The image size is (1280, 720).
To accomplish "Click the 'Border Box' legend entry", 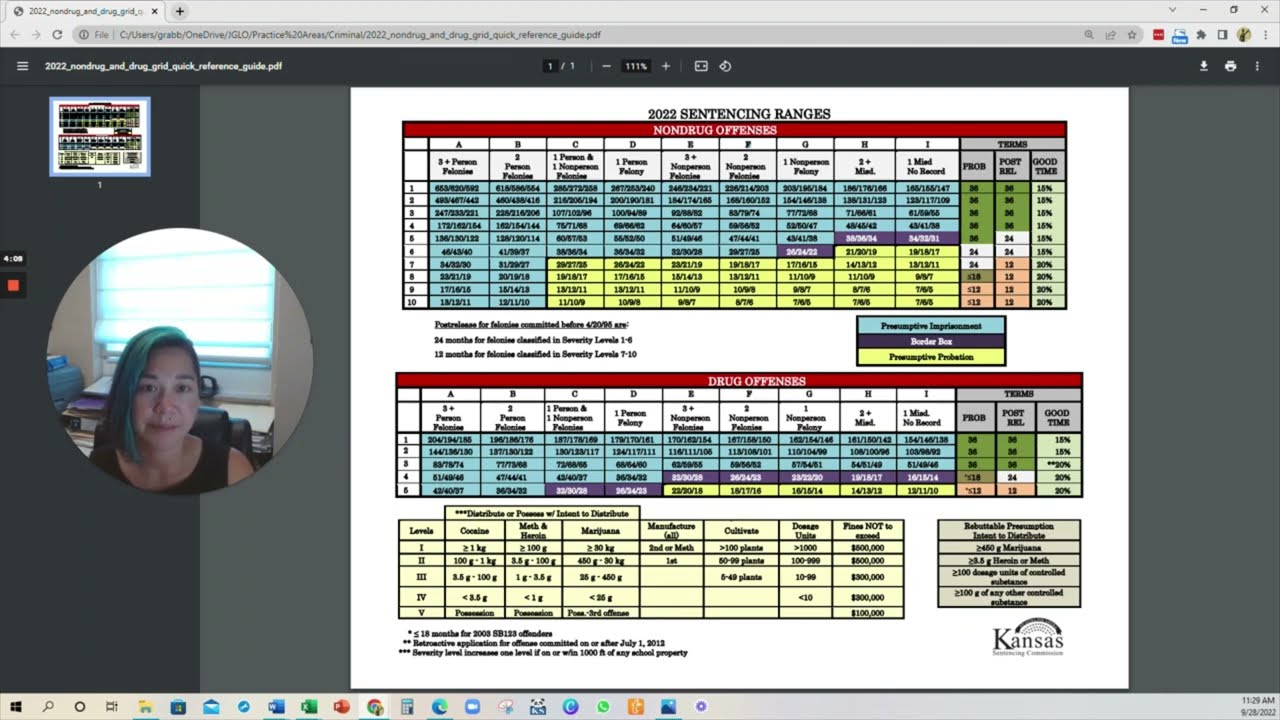I will 931,341.
